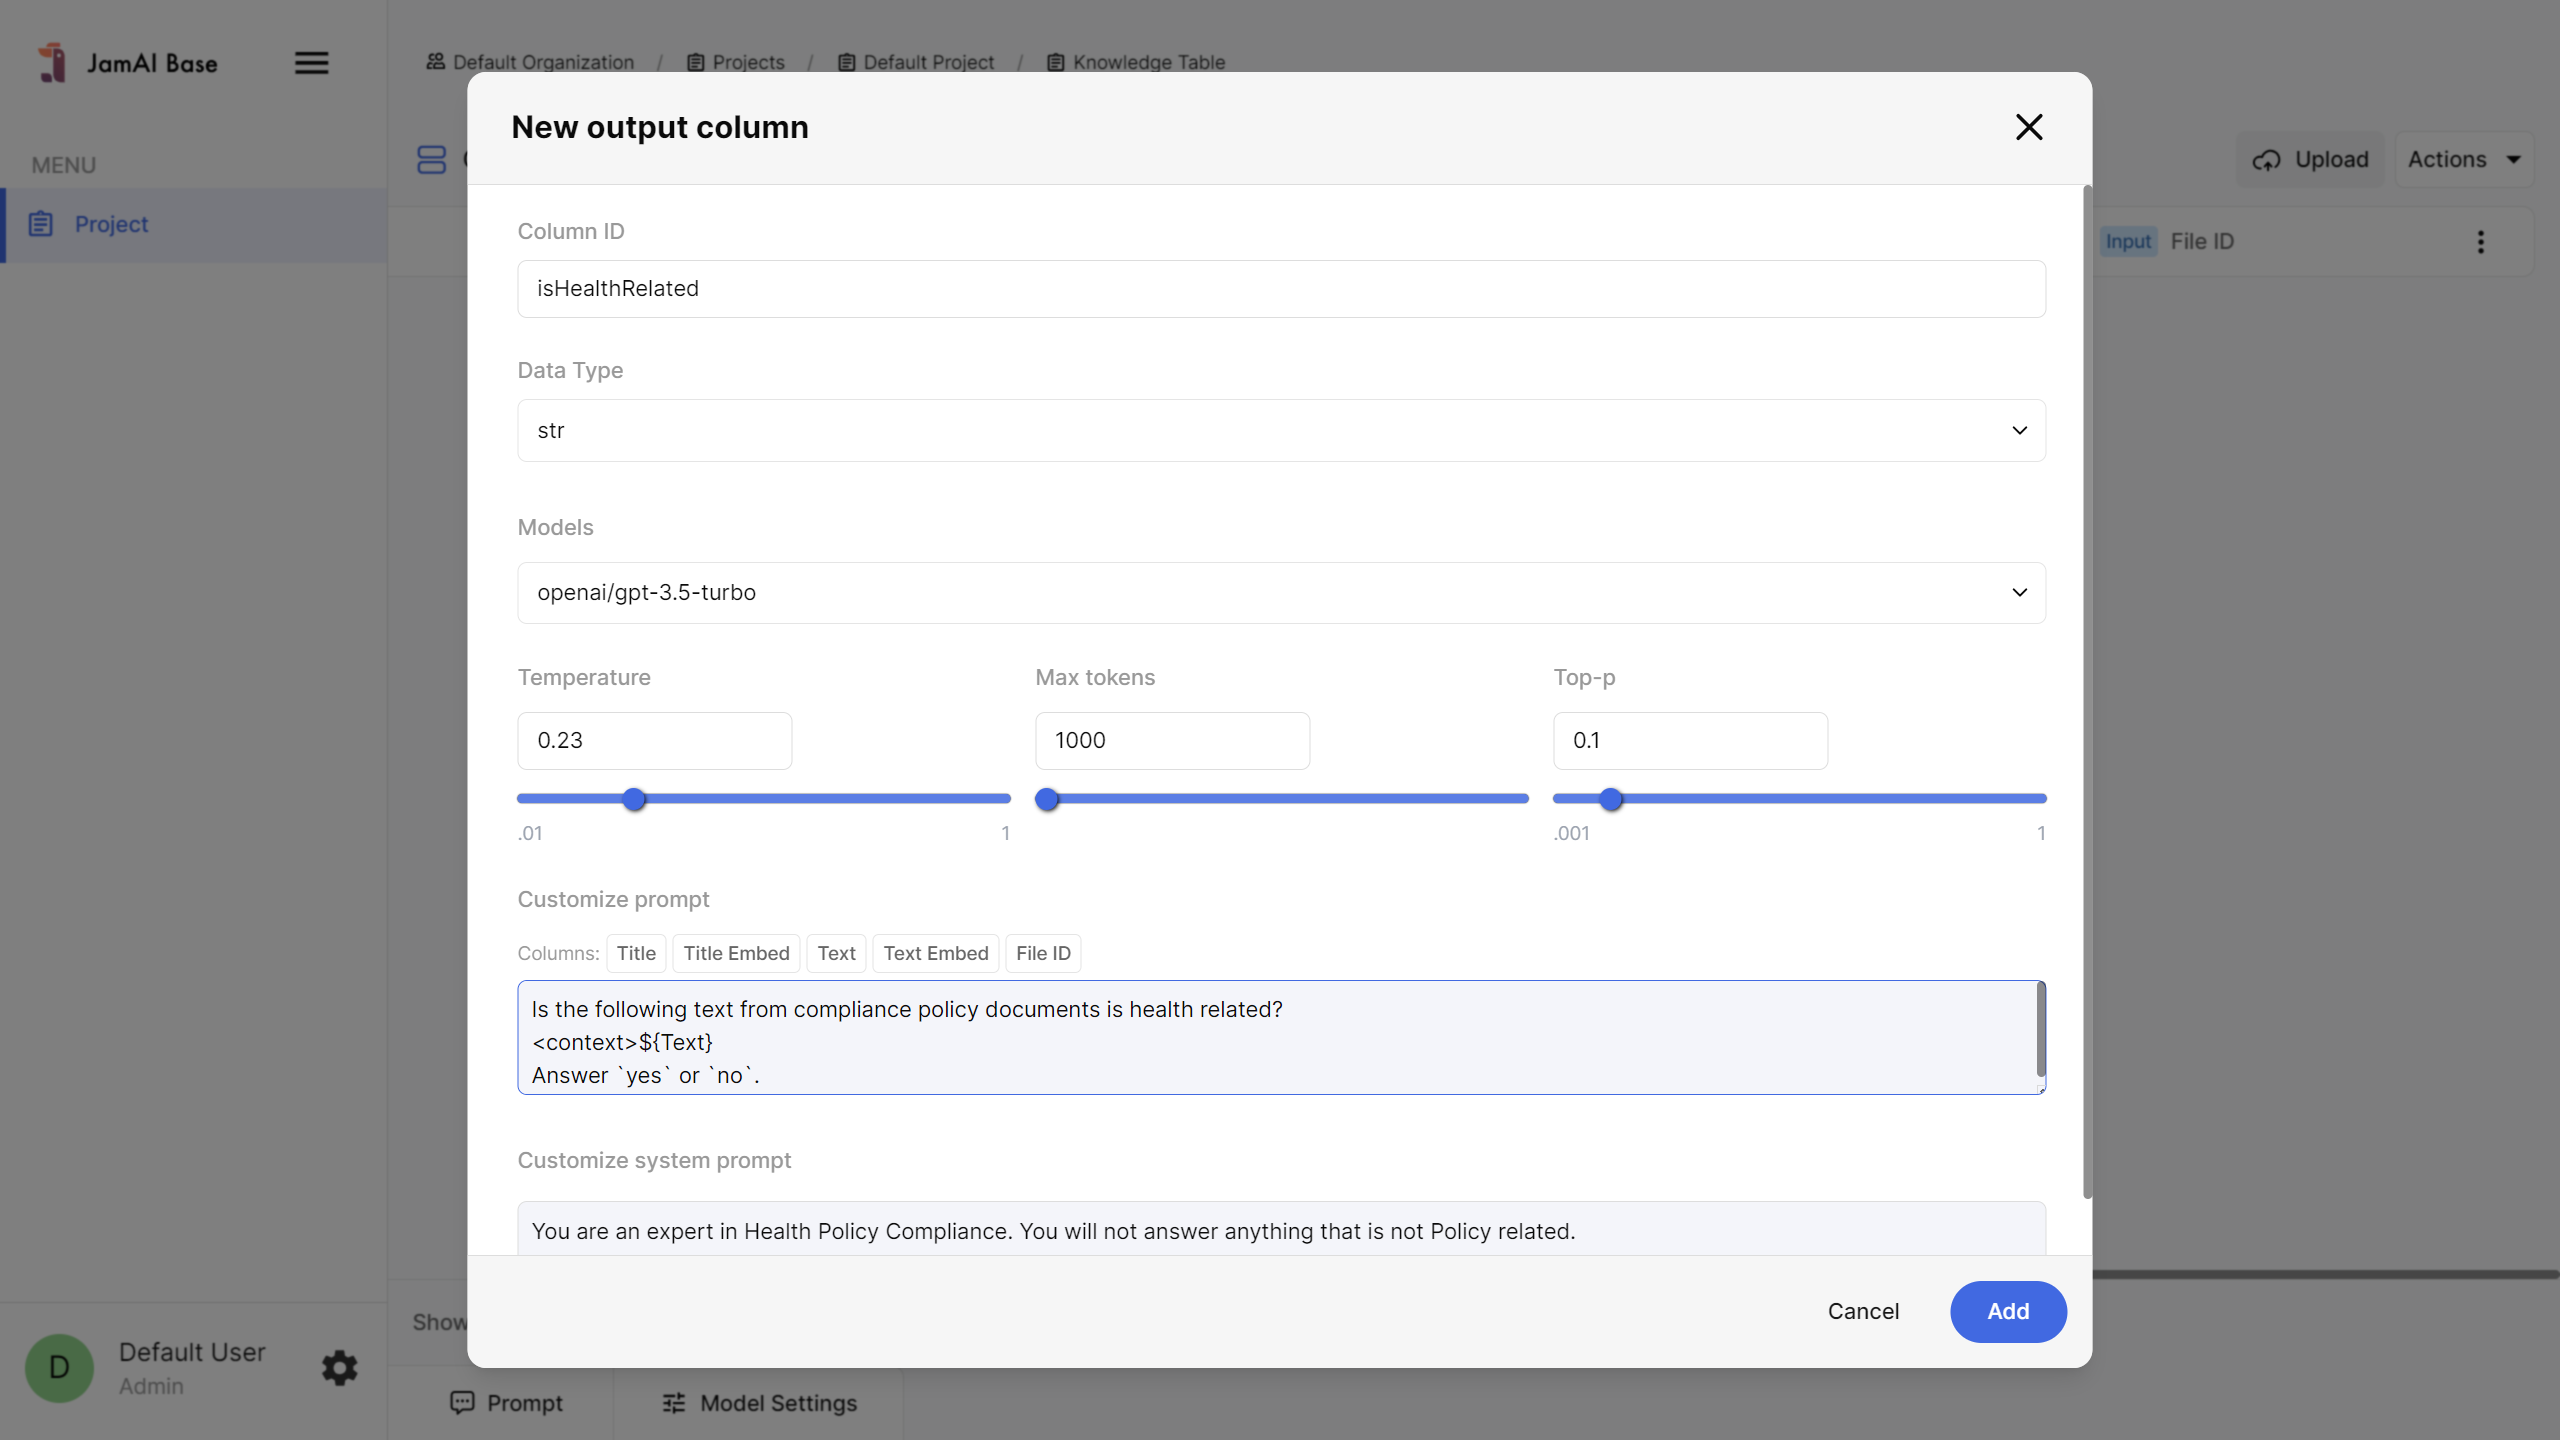Click the File ID column three-dot menu
2560x1440 pixels.
[2480, 242]
